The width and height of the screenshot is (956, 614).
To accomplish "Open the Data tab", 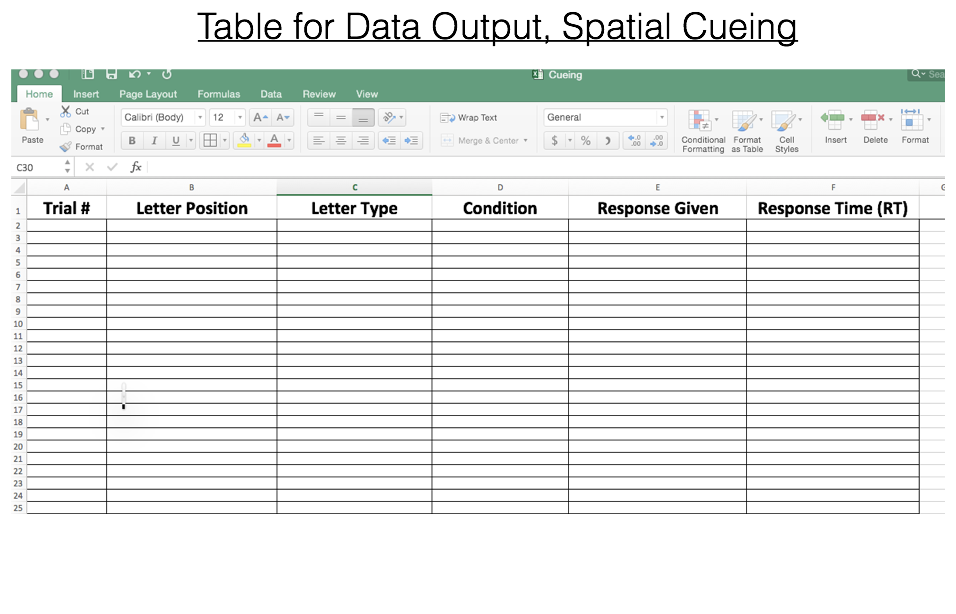I will coord(271,94).
